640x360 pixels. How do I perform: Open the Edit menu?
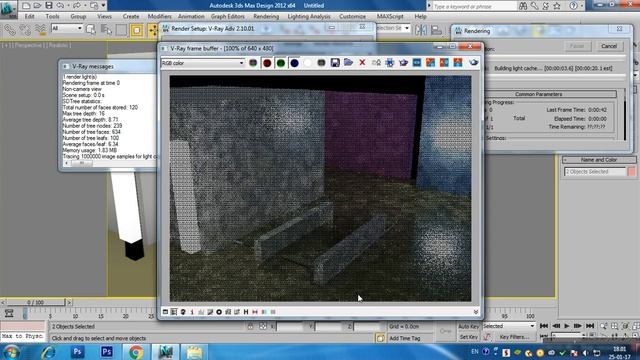coord(29,16)
